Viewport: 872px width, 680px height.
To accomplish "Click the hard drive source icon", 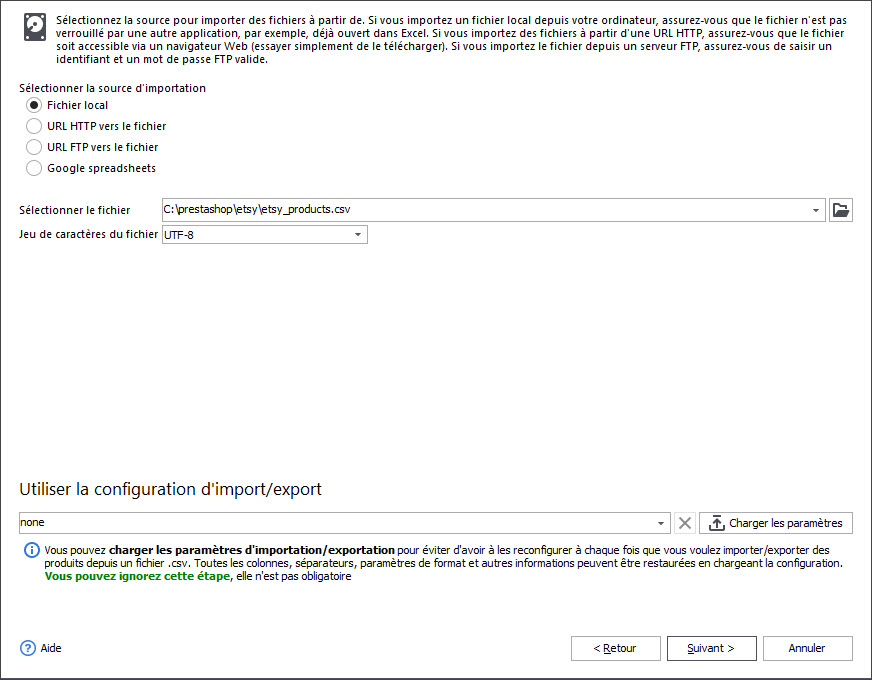I will tap(34, 27).
